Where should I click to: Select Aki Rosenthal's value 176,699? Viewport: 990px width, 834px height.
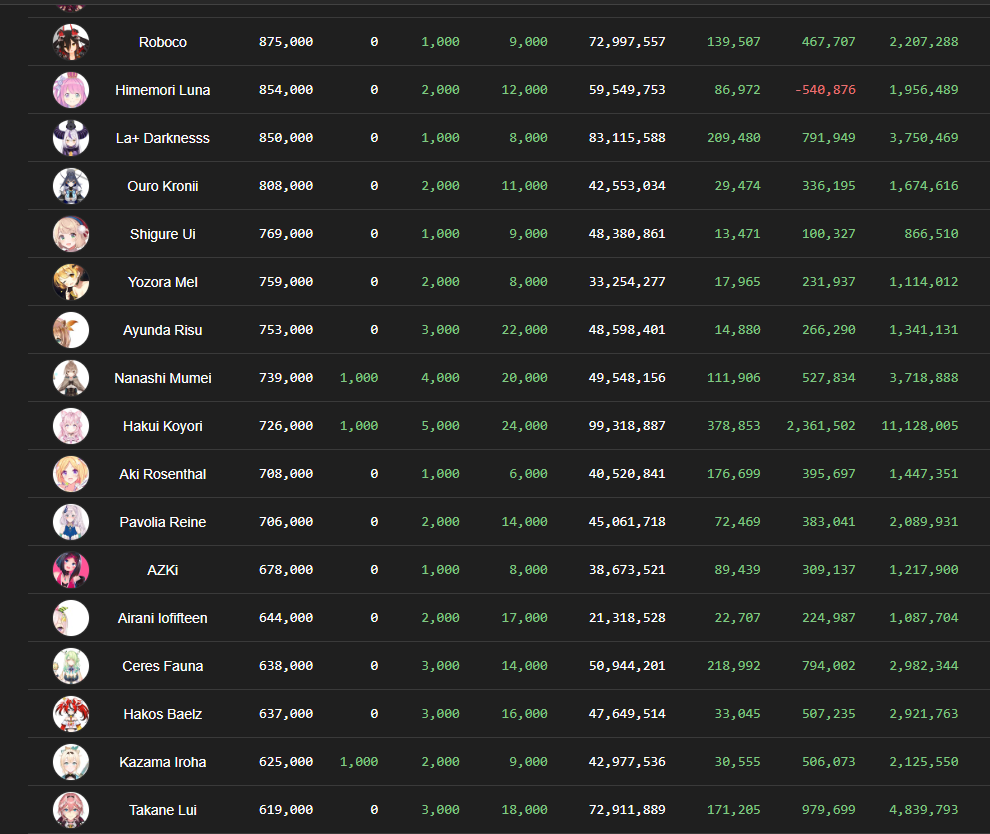[734, 474]
